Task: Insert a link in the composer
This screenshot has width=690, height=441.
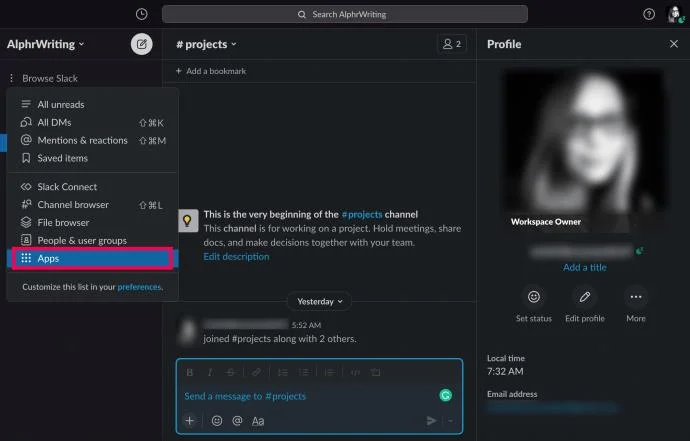Action: pyautogui.click(x=256, y=372)
